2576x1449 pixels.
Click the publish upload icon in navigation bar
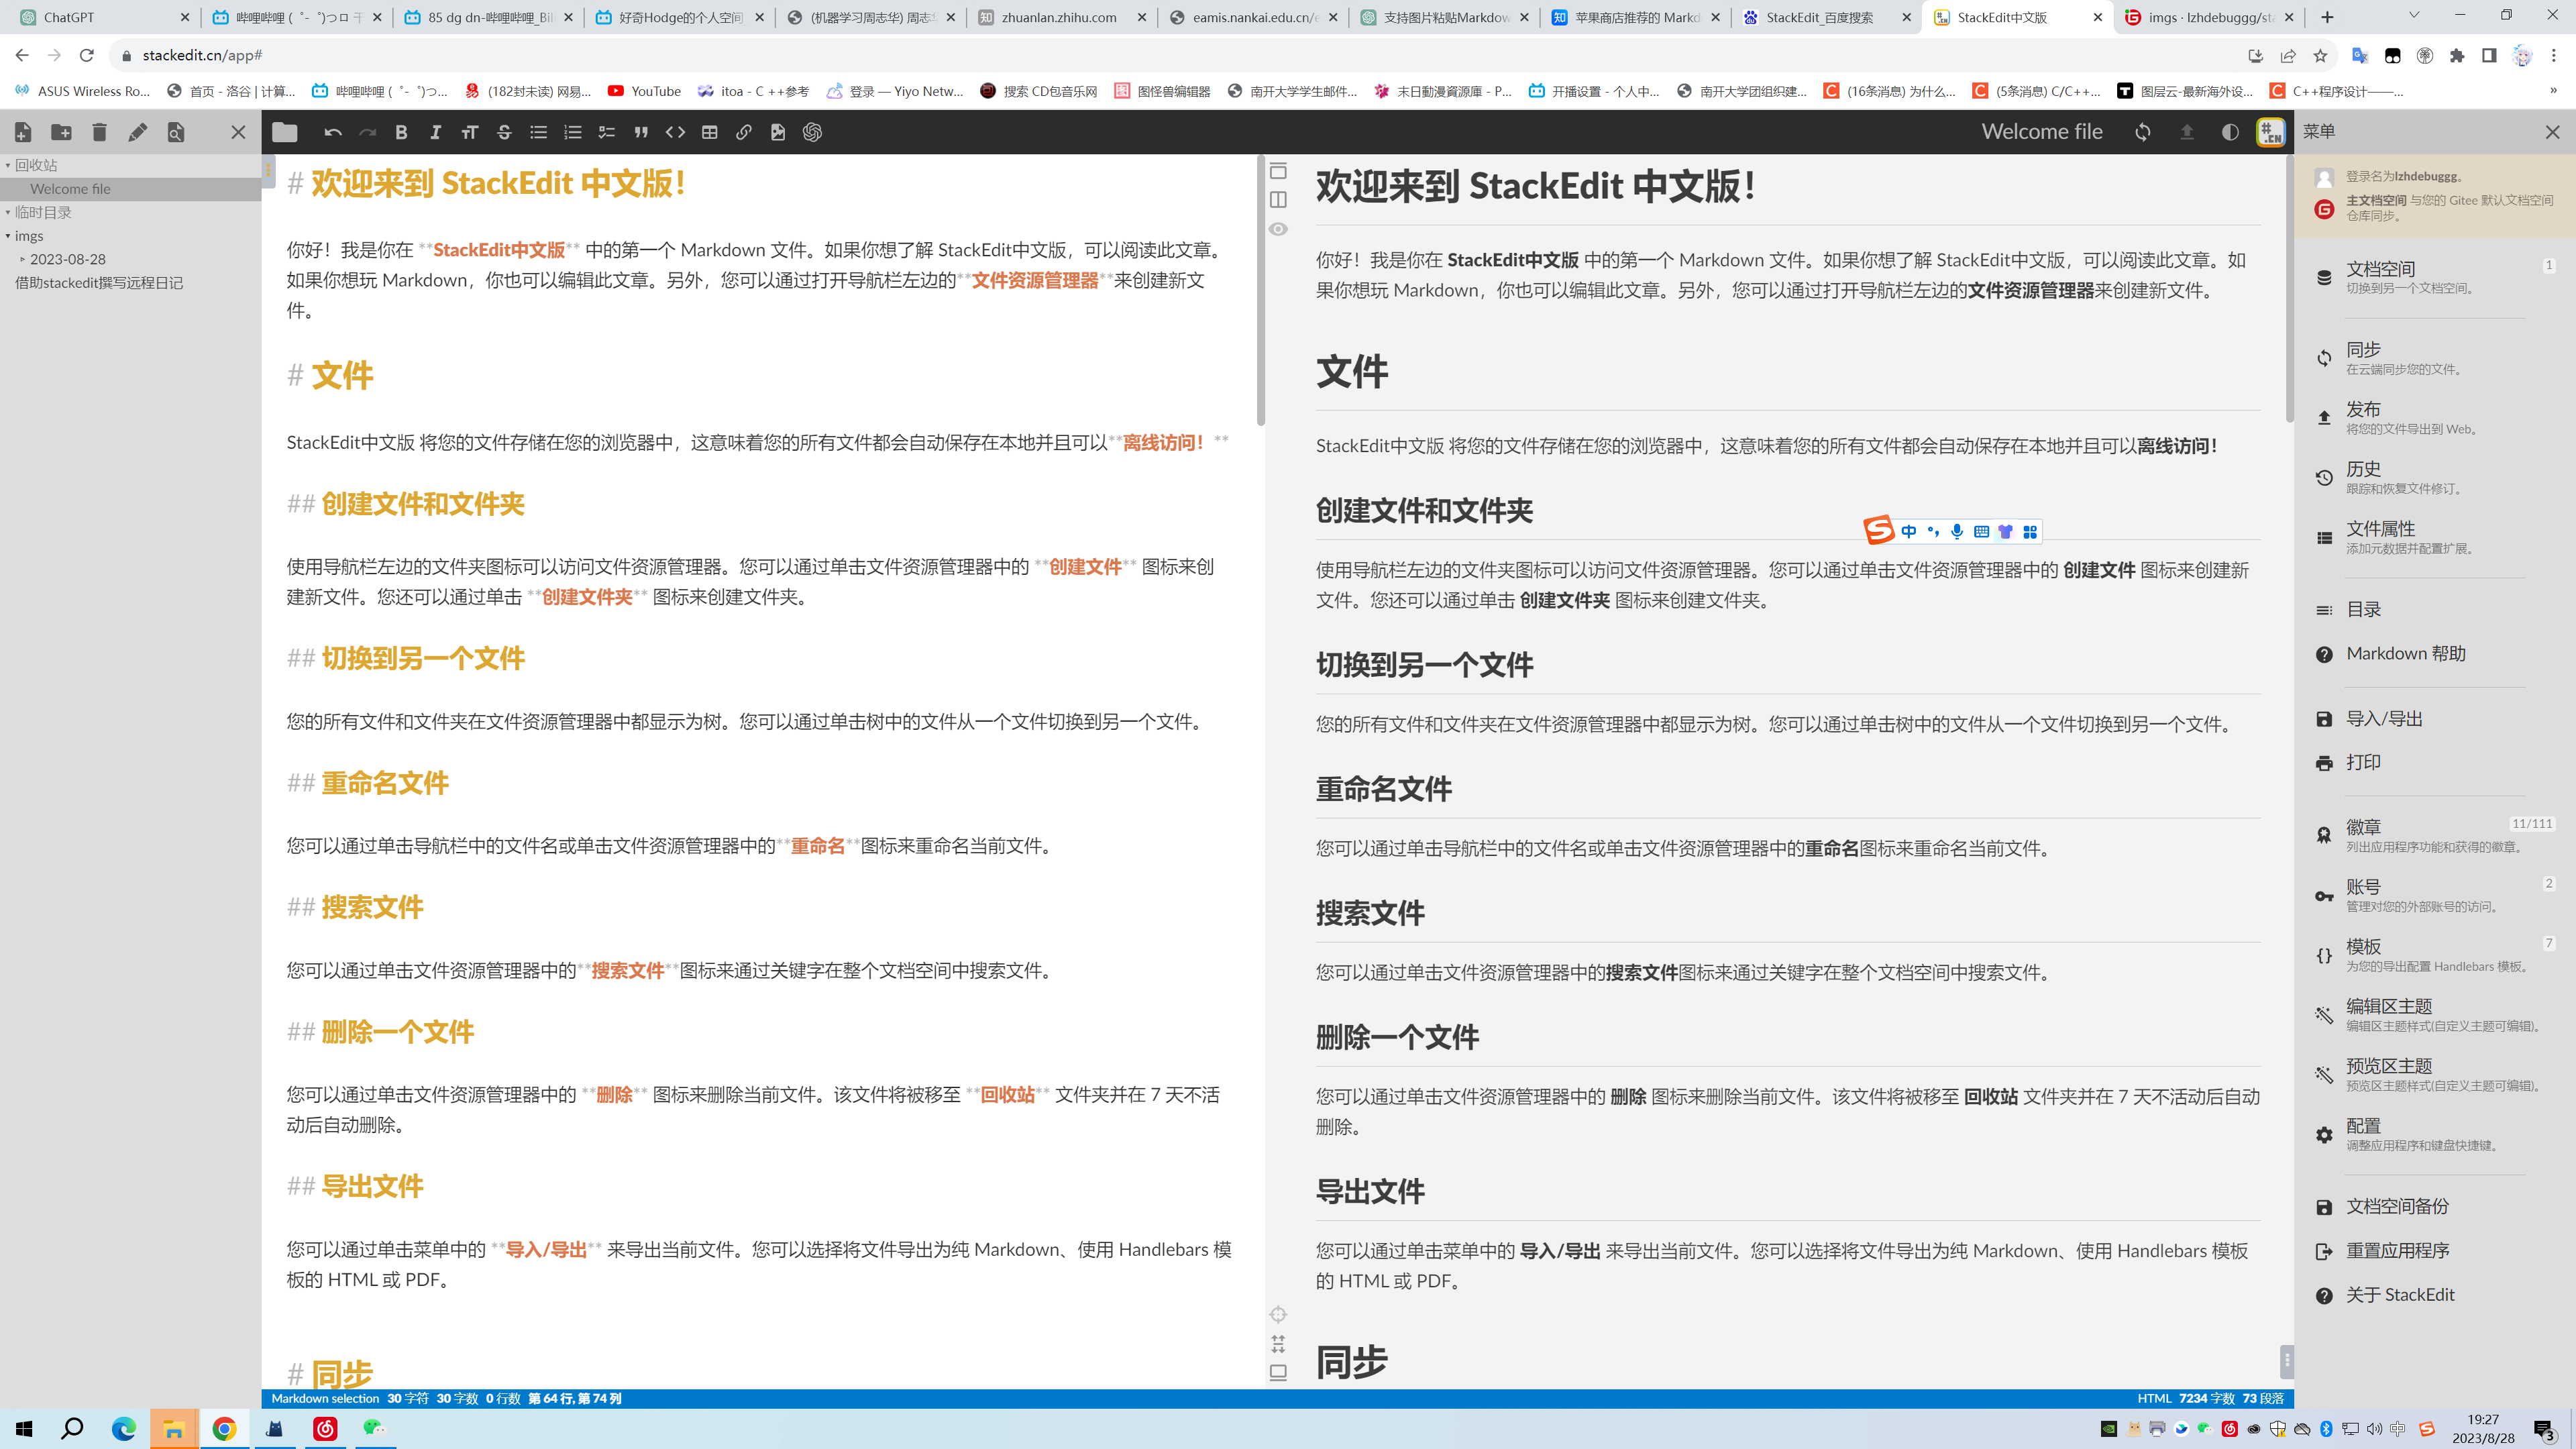[x=2186, y=132]
